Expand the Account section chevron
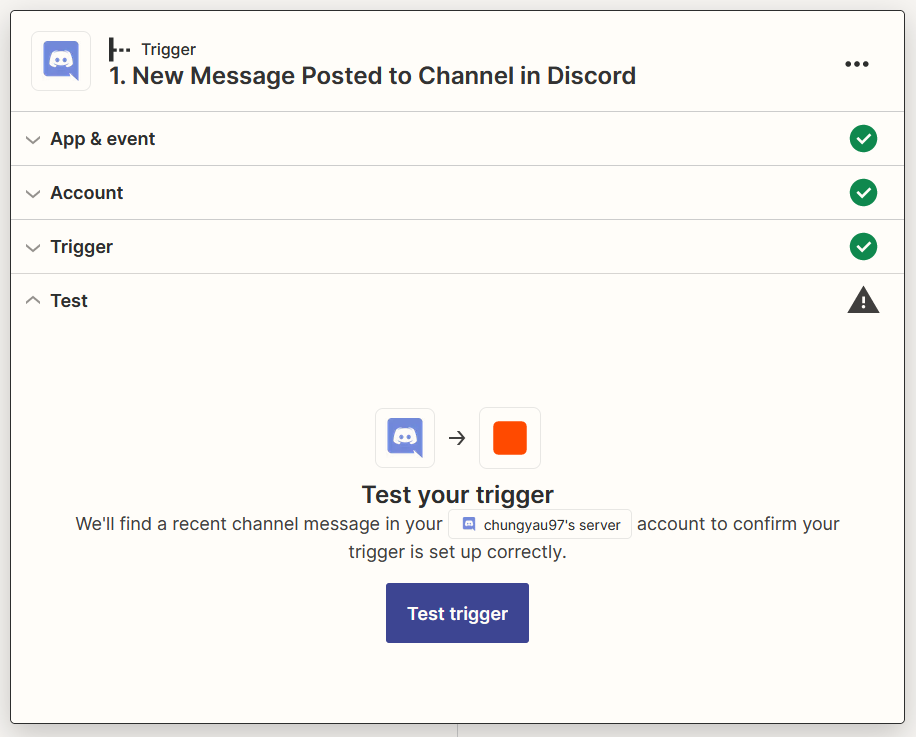916x737 pixels. 33,194
